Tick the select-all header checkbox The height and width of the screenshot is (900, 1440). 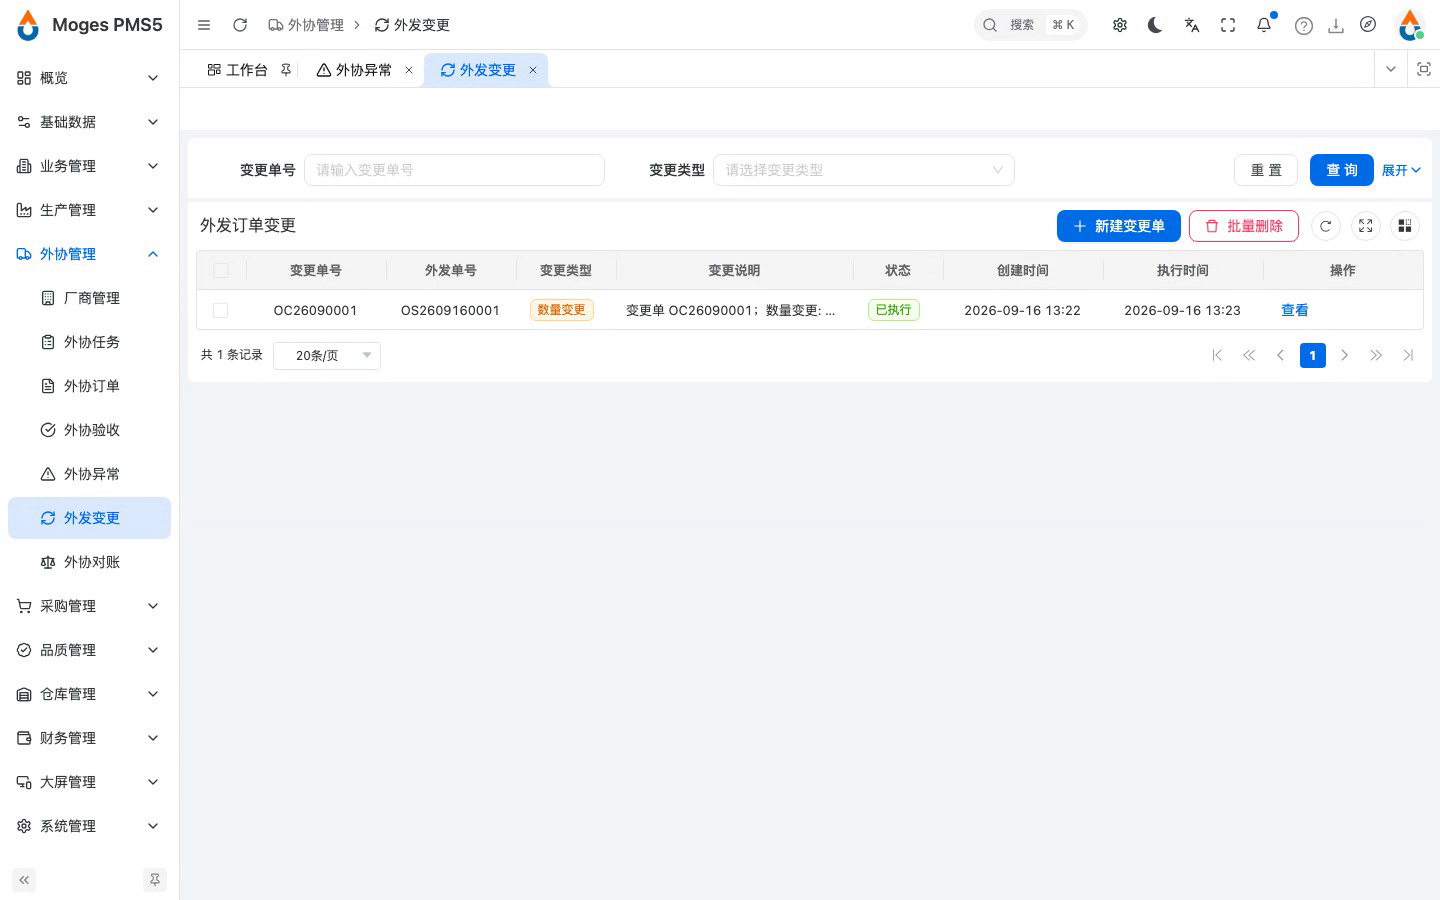[x=221, y=270]
